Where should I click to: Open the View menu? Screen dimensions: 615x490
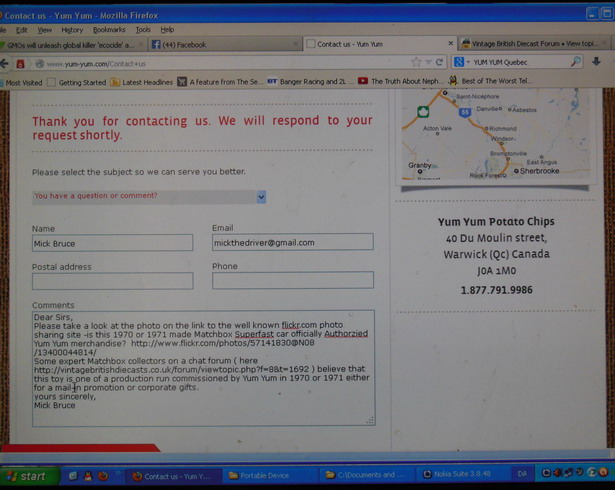point(45,30)
